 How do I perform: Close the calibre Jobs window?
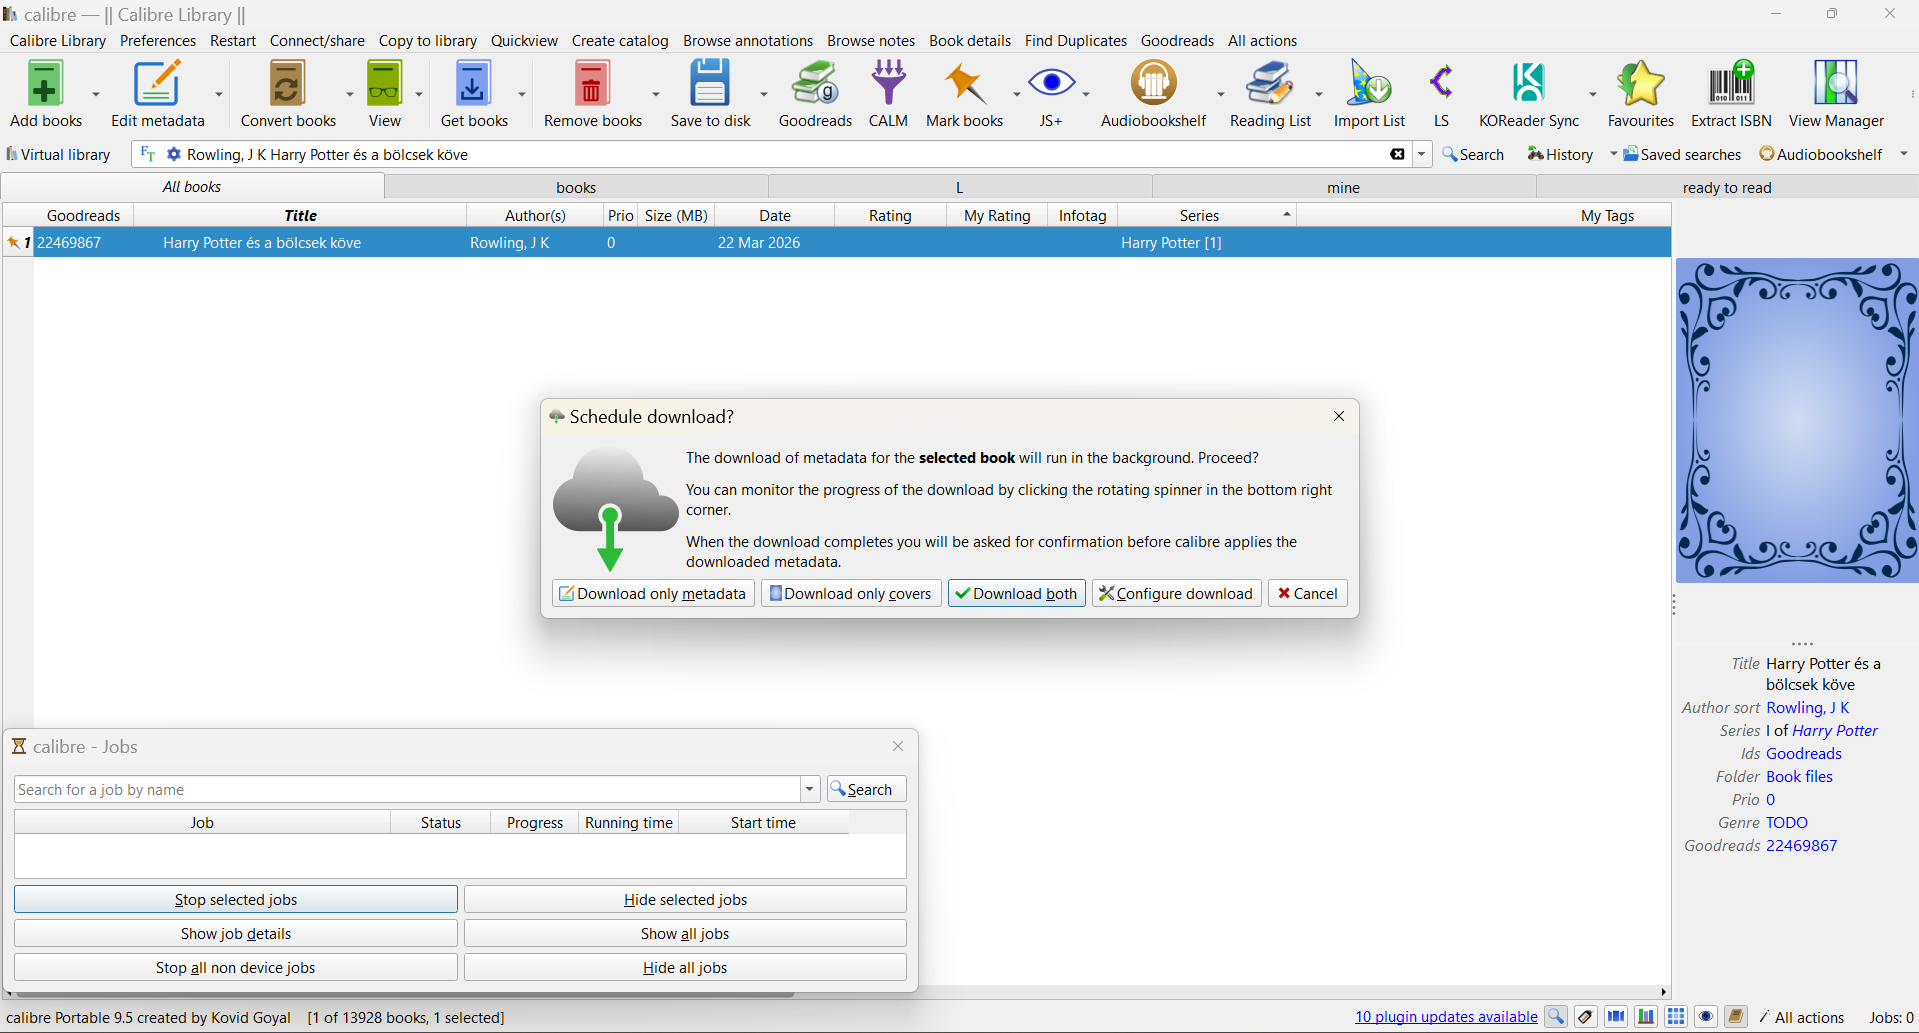tap(898, 746)
